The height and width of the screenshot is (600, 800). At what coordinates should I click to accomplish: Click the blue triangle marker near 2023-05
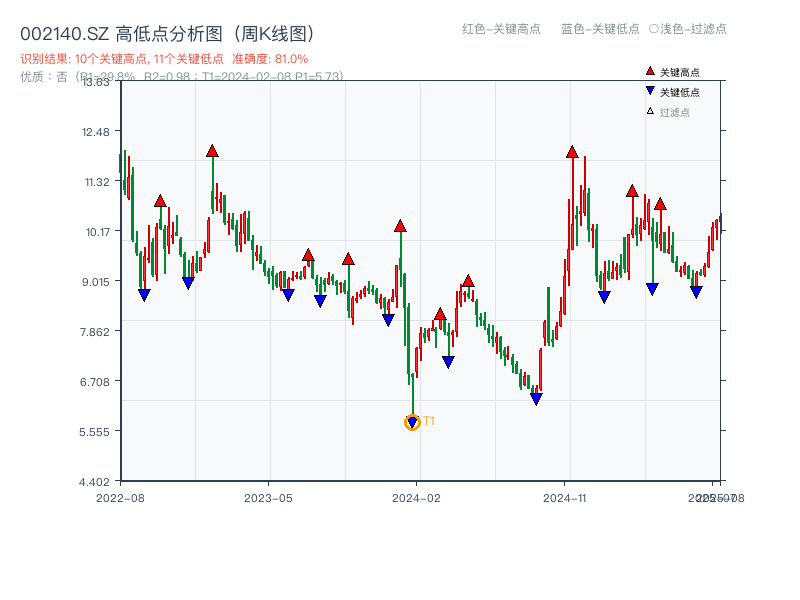[x=290, y=294]
